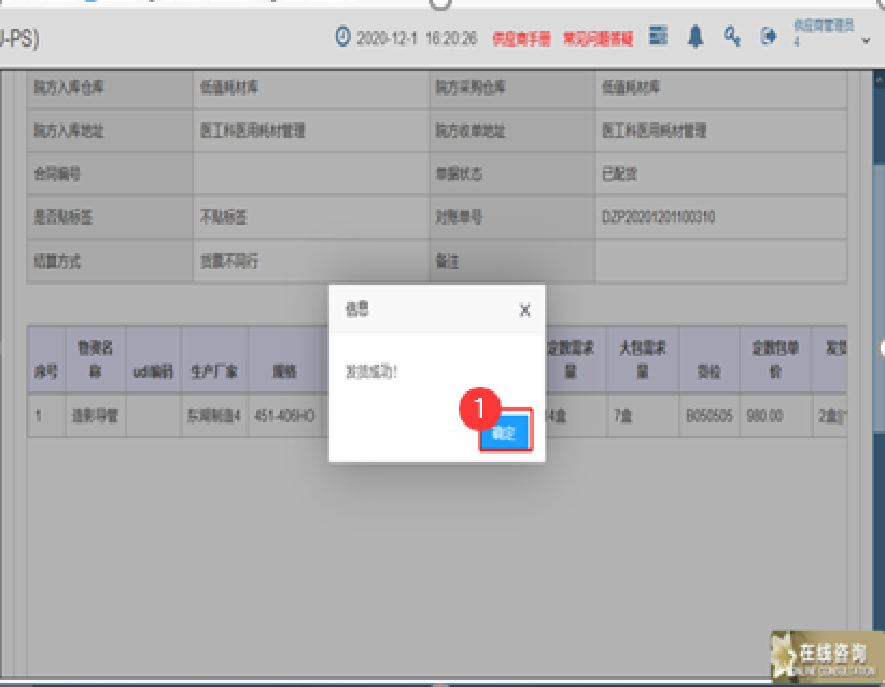Image resolution: width=885 pixels, height=687 pixels.
Task: Click the 大包需求量 column header
Action: point(642,359)
